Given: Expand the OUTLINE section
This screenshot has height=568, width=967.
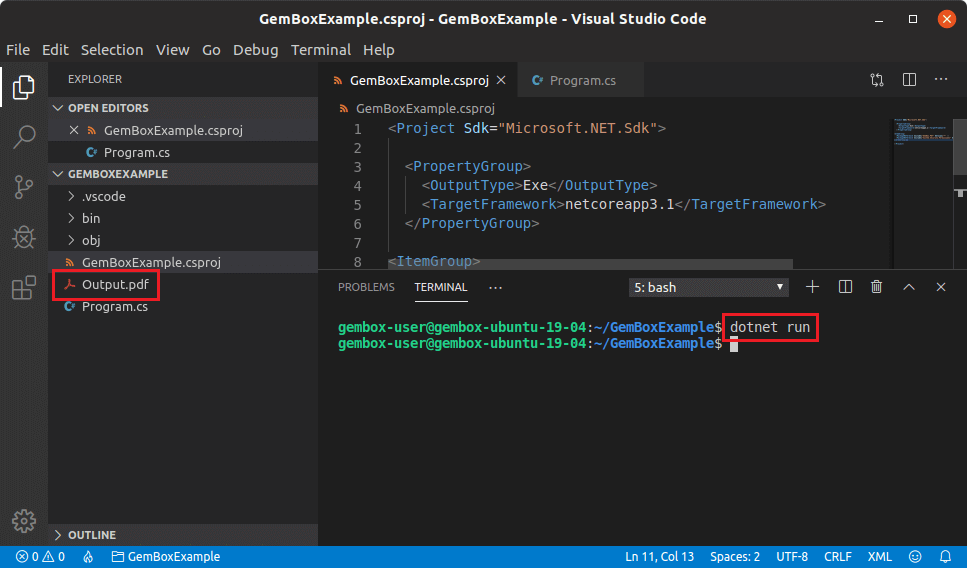Looking at the screenshot, I should (91, 535).
